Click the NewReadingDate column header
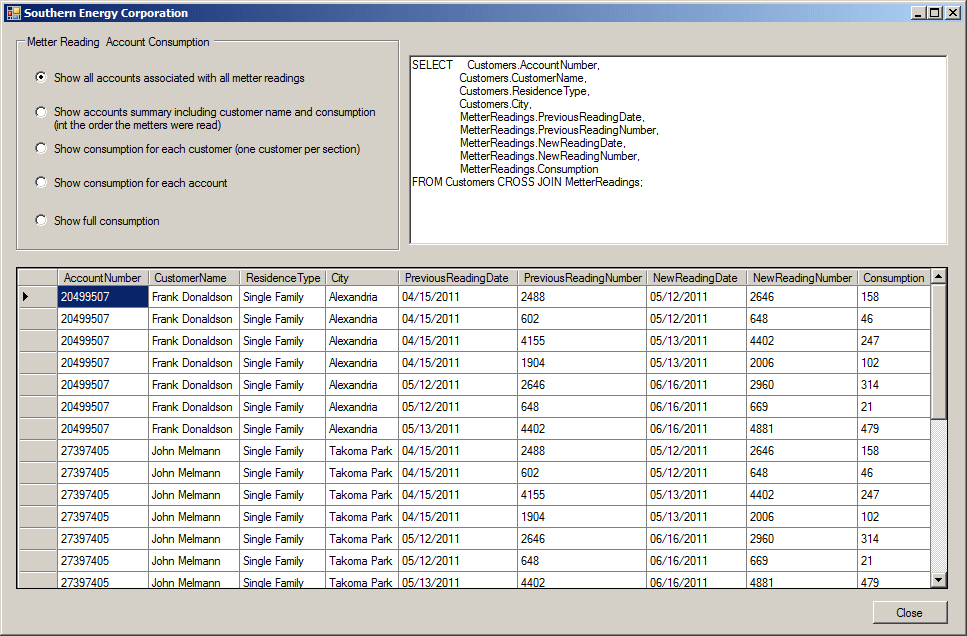967x636 pixels. (696, 278)
